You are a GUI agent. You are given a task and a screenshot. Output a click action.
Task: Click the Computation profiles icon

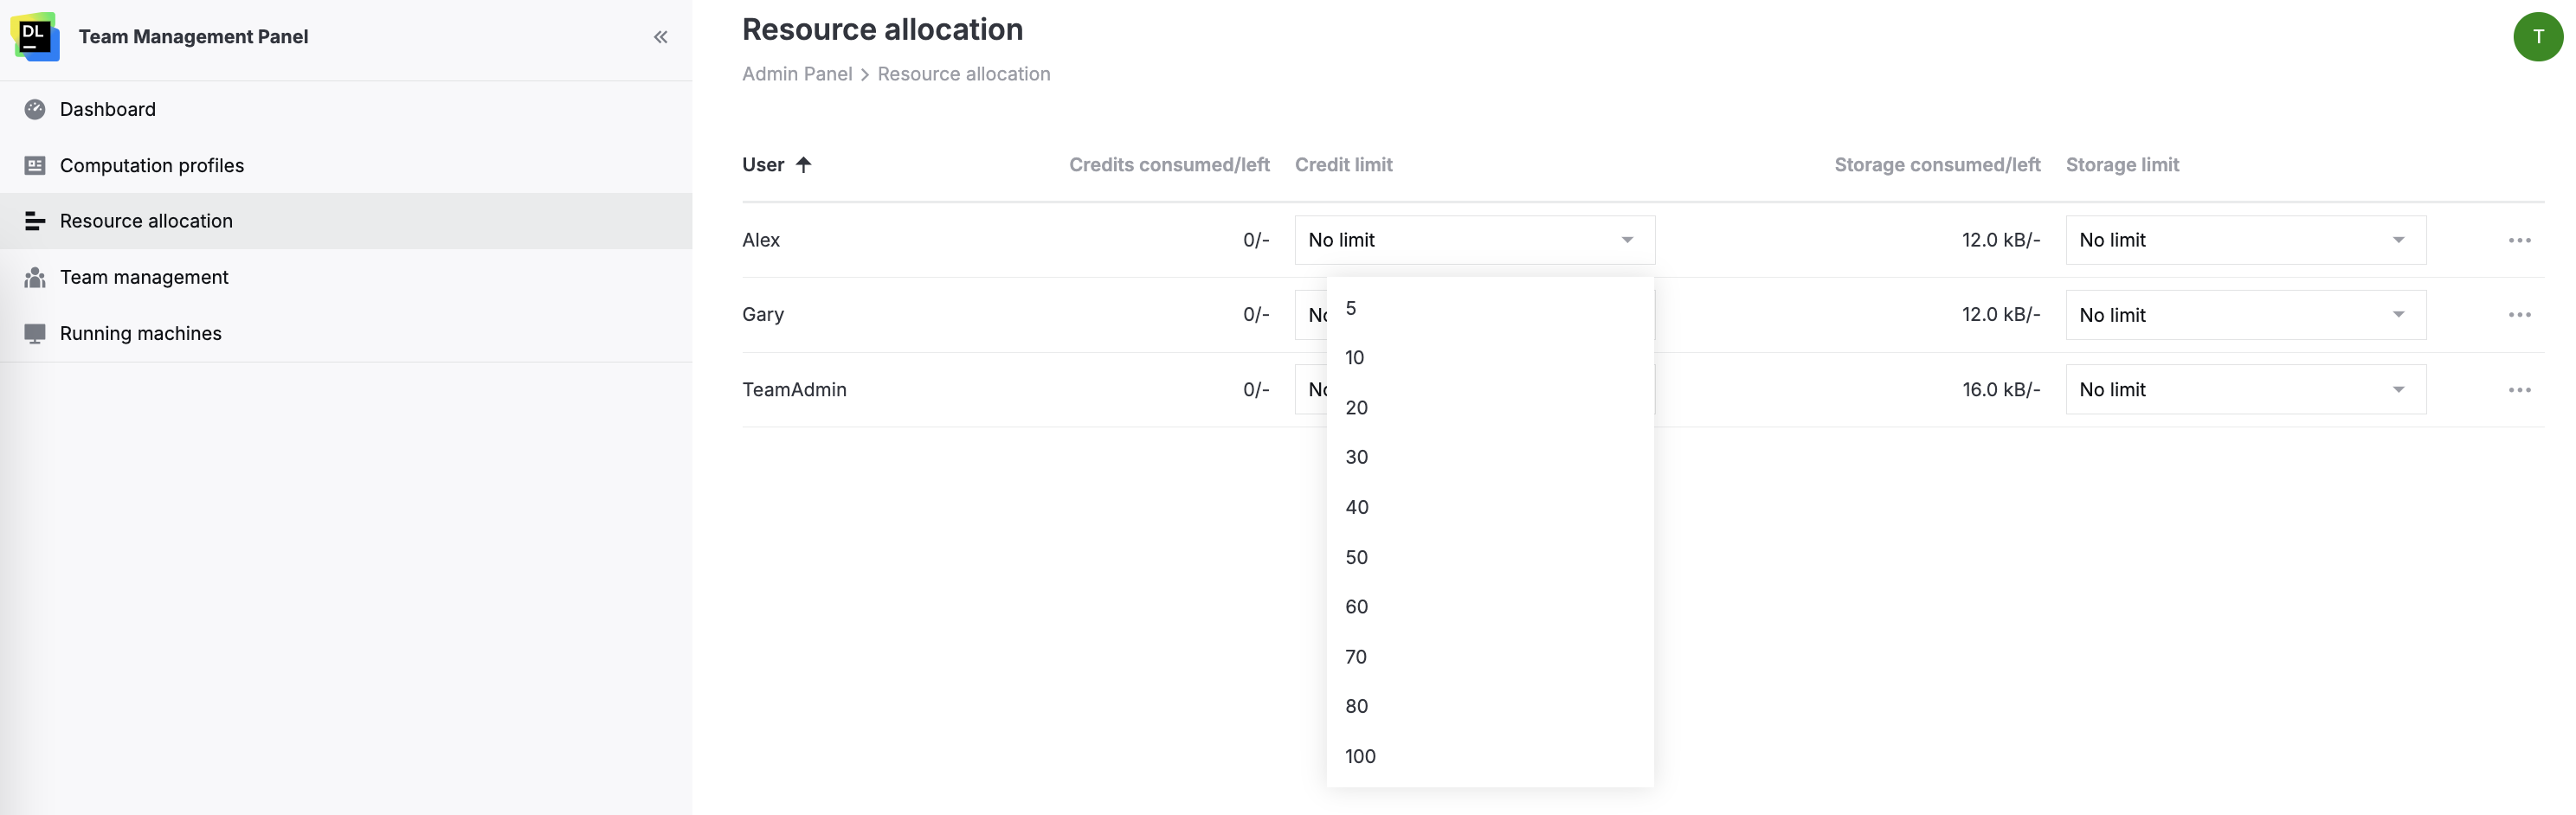click(x=35, y=165)
